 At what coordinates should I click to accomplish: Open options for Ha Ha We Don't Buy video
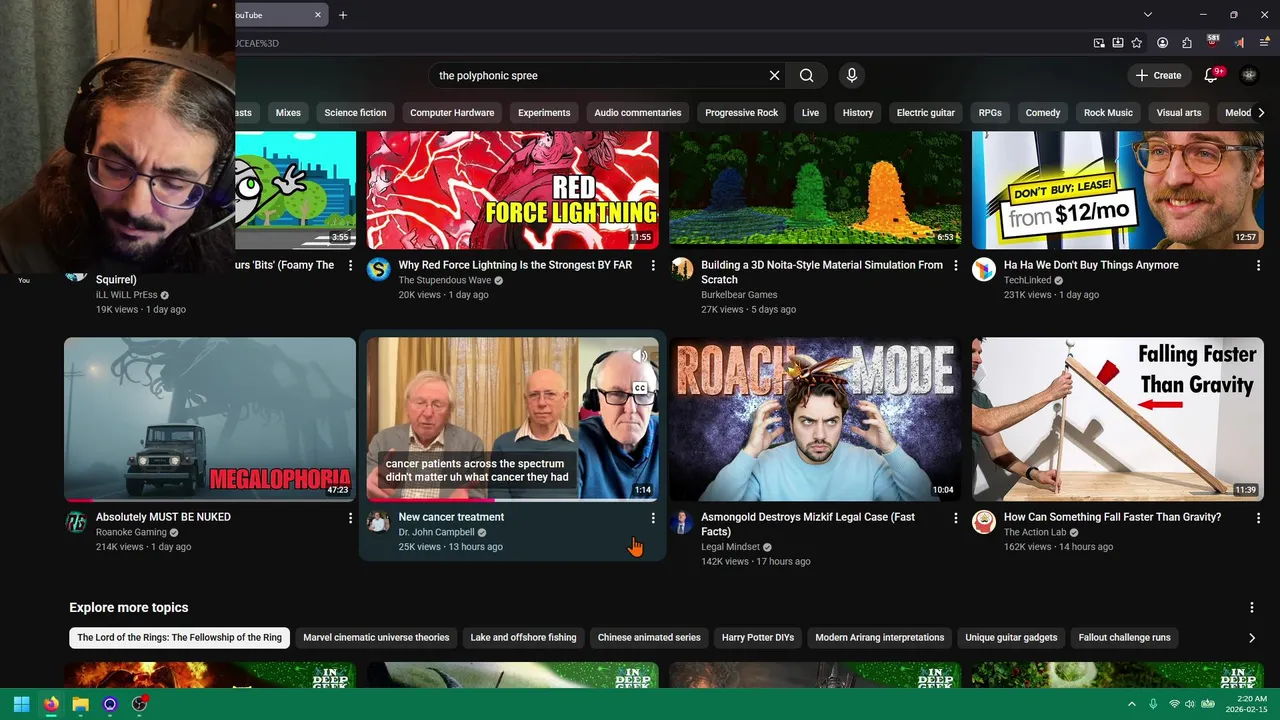pos(1258,266)
